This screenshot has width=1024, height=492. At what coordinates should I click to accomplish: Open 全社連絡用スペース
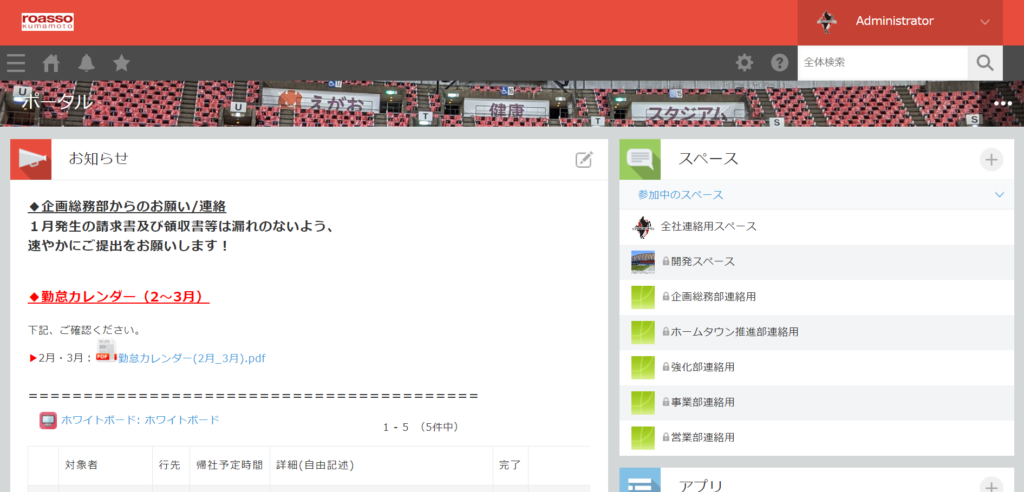click(x=708, y=227)
